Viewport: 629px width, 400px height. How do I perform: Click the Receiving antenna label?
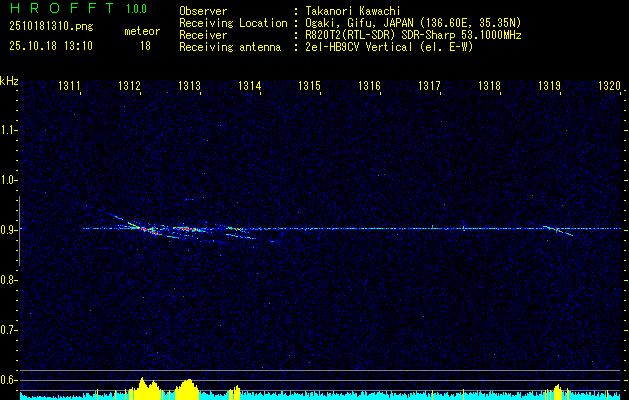tap(230, 47)
